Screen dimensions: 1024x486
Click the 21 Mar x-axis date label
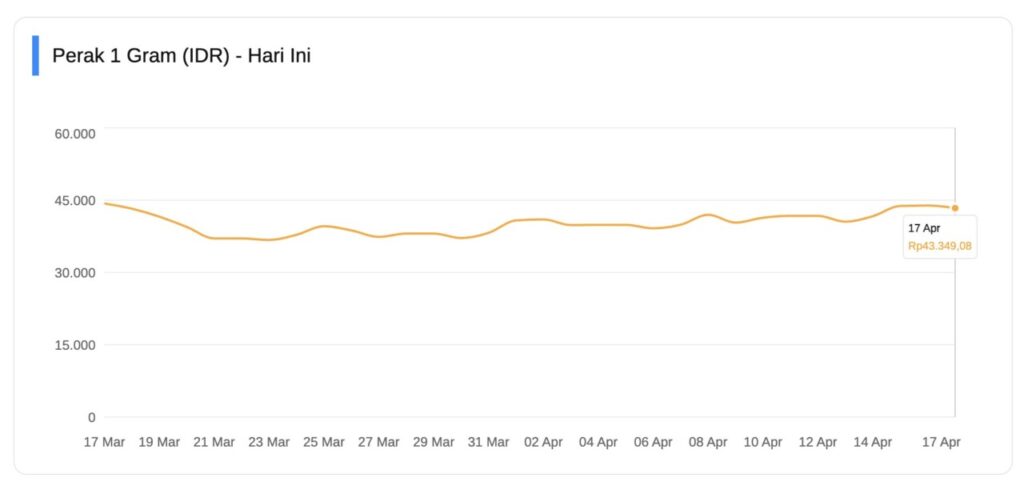point(213,441)
